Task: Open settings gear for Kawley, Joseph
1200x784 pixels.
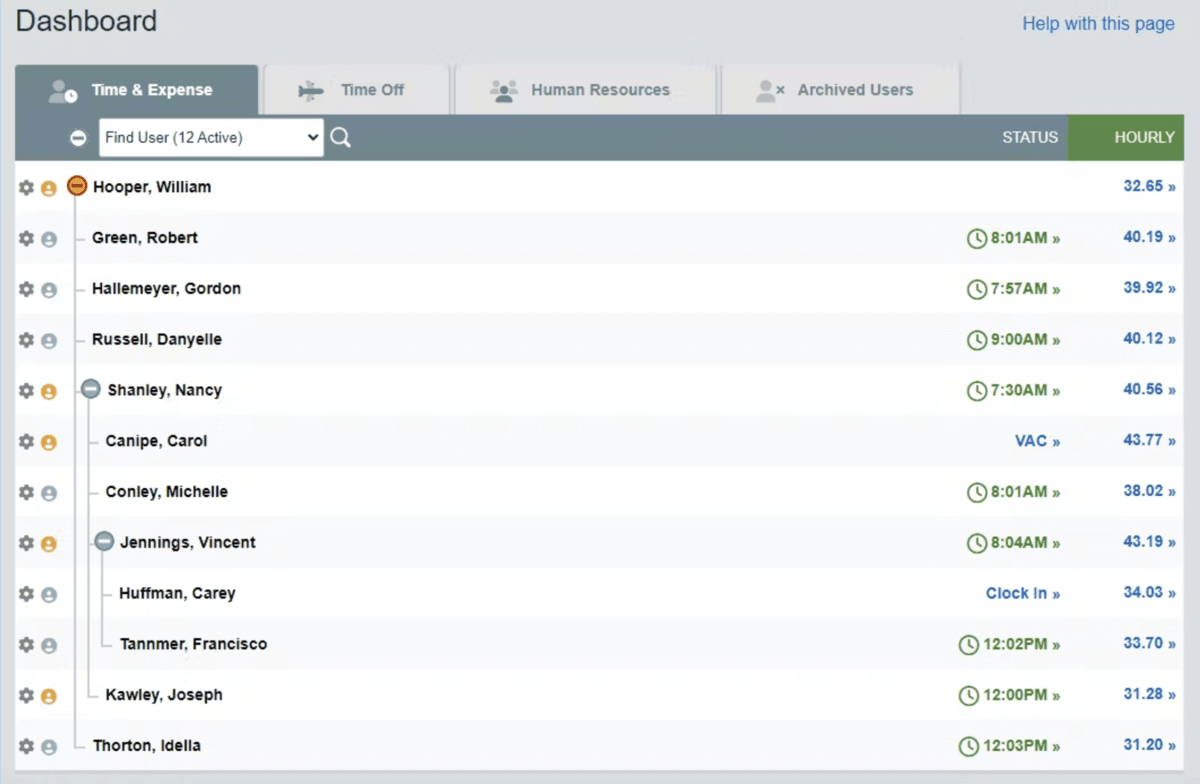Action: pyautogui.click(x=27, y=696)
